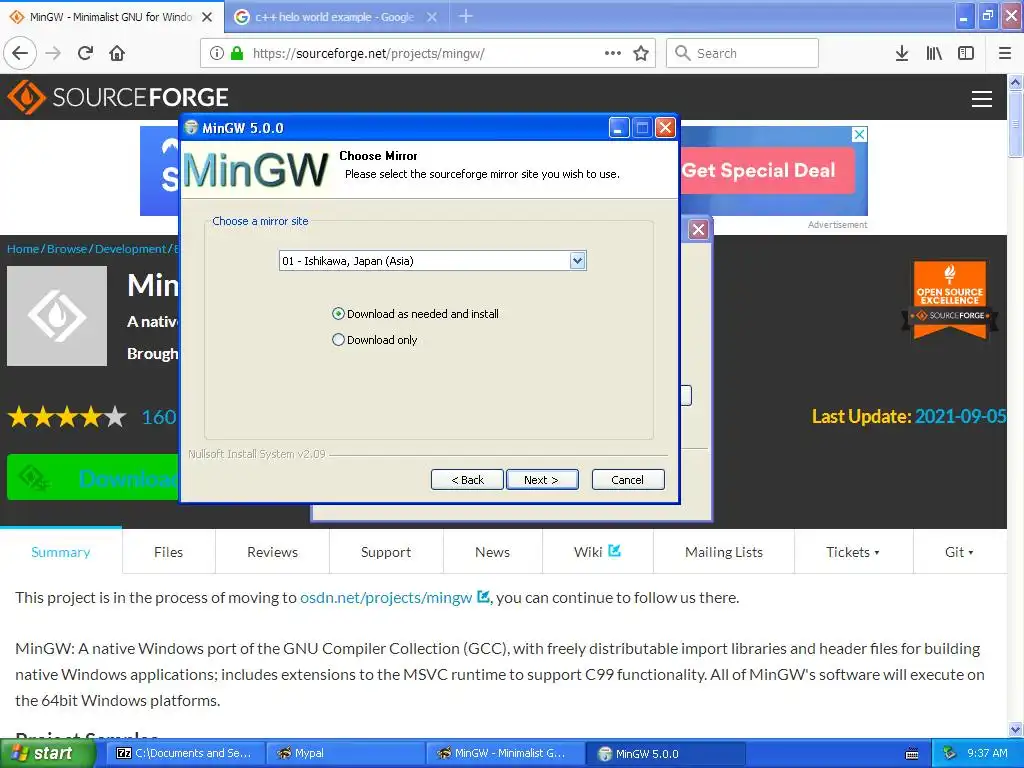Screen dimensions: 1024x768
Task: Switch to MinGW 5.0.0 installer taskbar item
Action: point(664,754)
